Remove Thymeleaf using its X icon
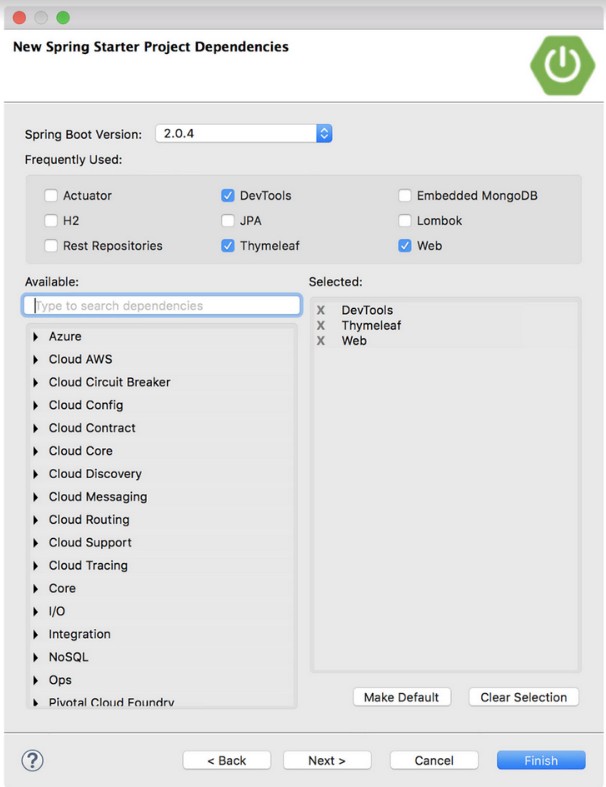Image resolution: width=606 pixels, height=787 pixels. (x=321, y=325)
